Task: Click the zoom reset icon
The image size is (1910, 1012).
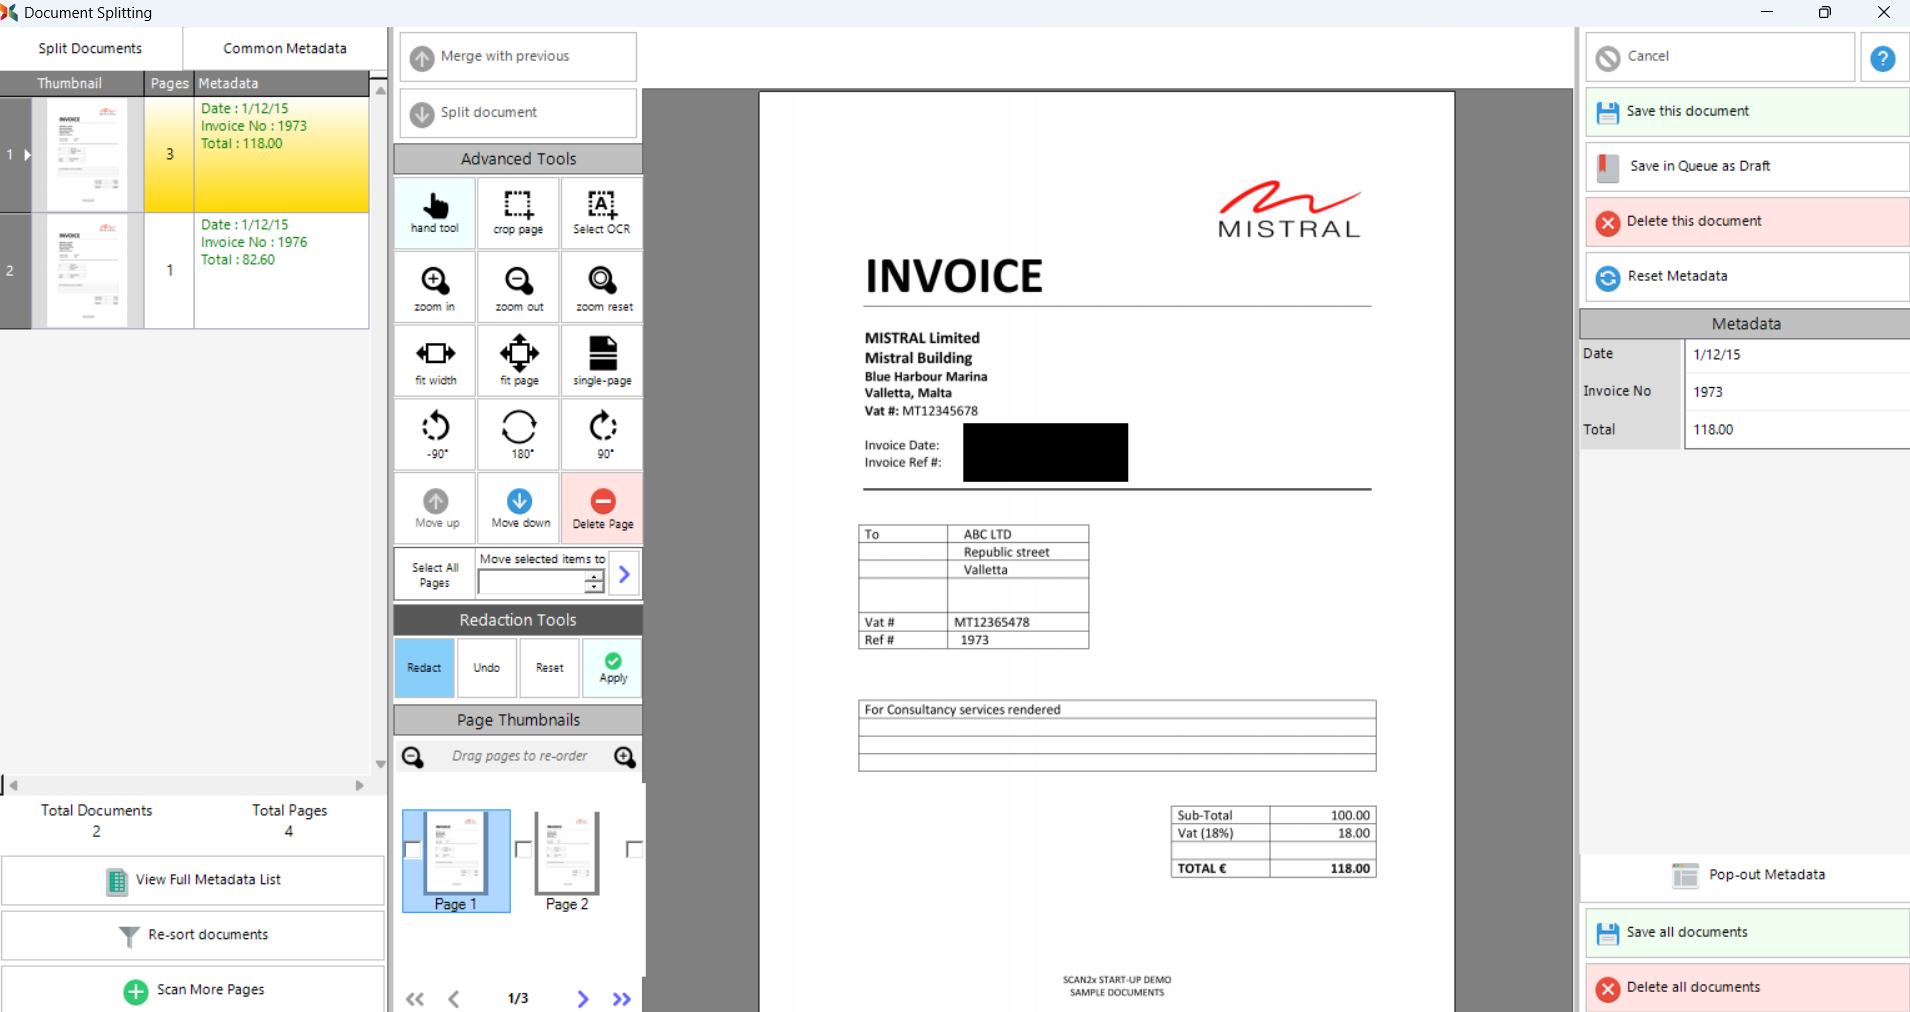Action: tap(602, 286)
